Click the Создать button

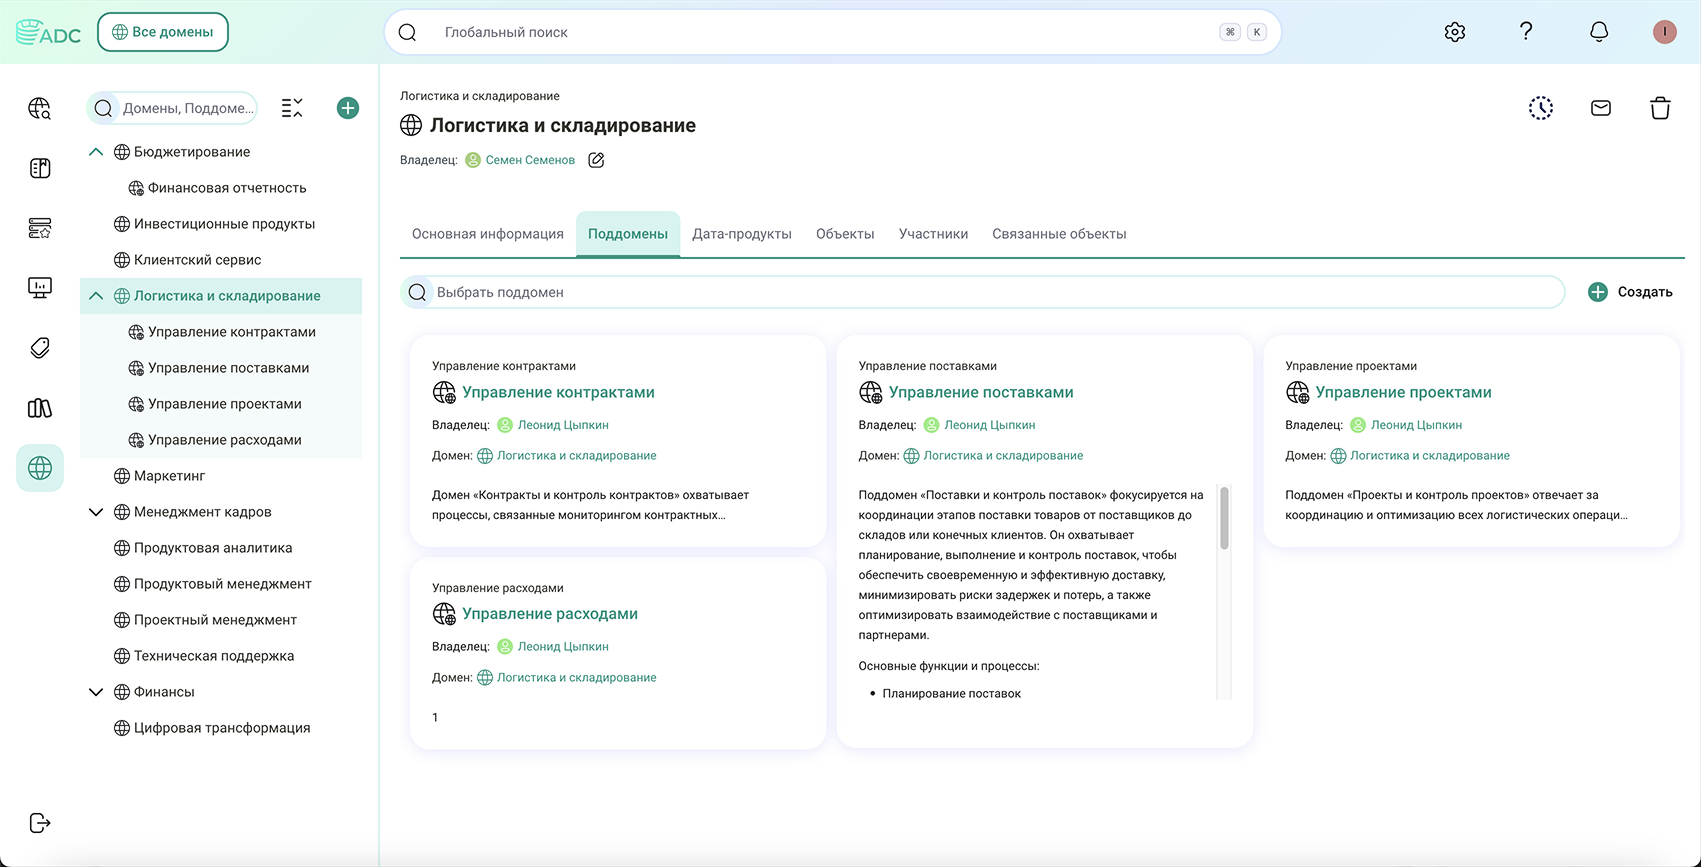[1630, 292]
